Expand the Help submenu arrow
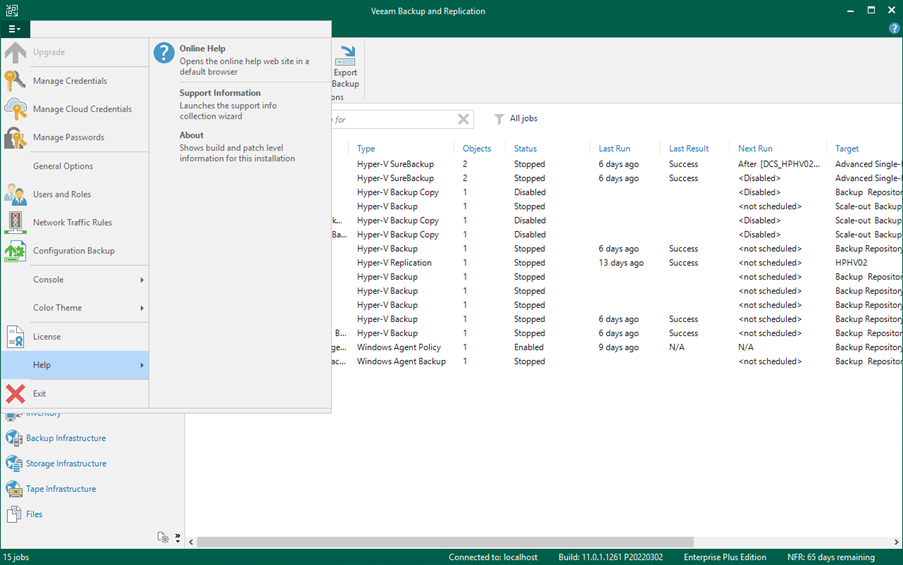 pyautogui.click(x=142, y=365)
